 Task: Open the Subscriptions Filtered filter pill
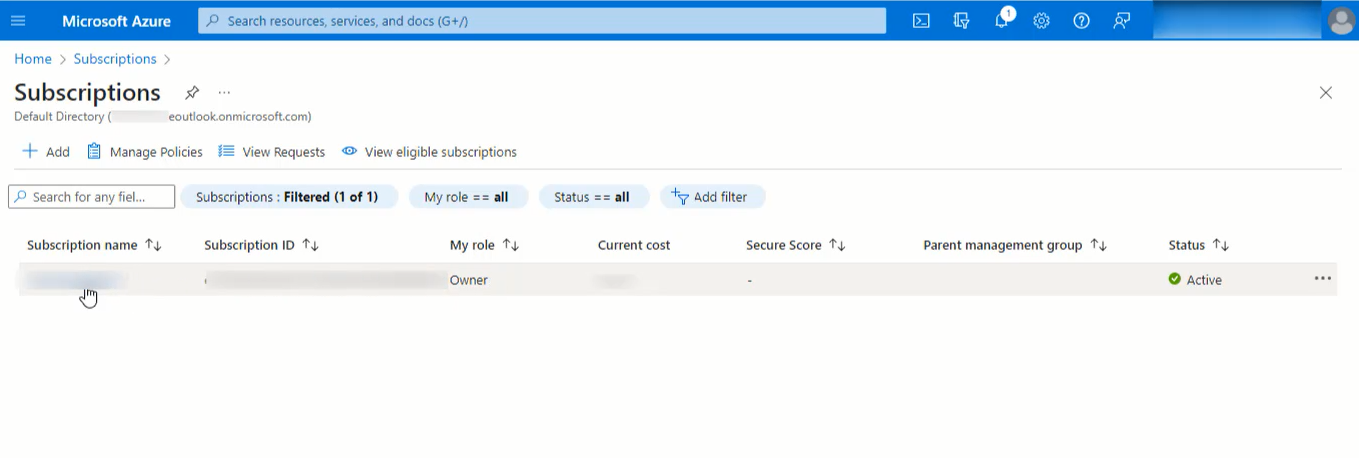coord(288,197)
